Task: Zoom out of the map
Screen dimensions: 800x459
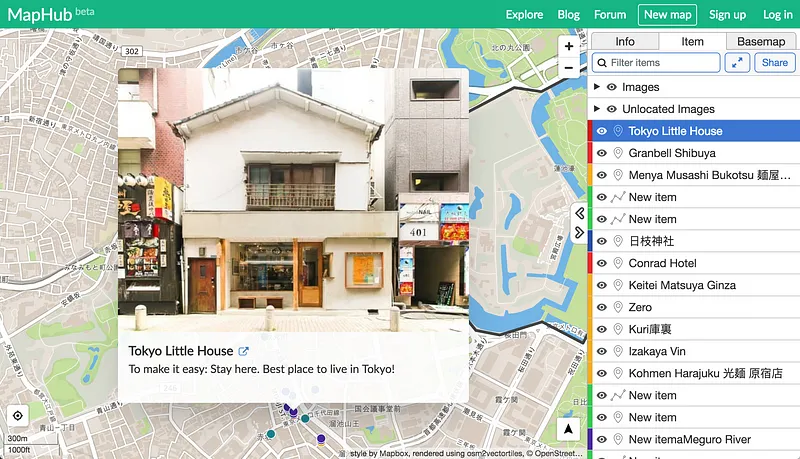Action: 569,67
